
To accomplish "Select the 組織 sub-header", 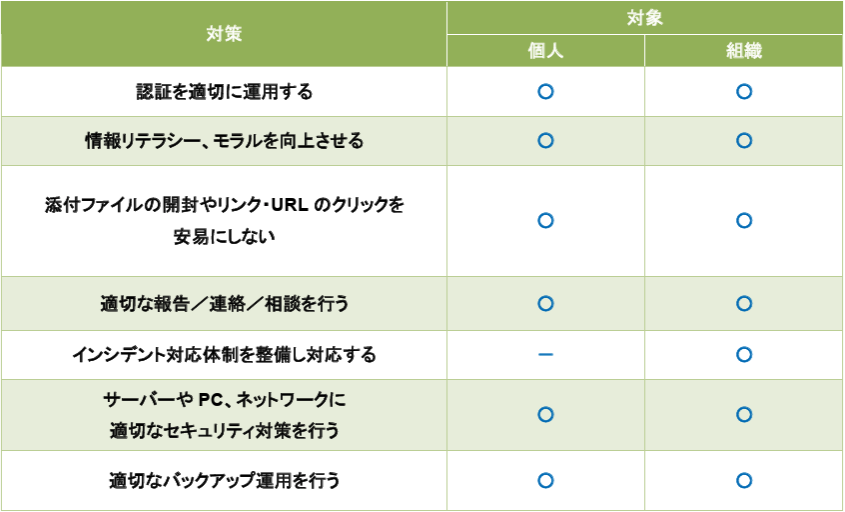I will [x=744, y=51].
